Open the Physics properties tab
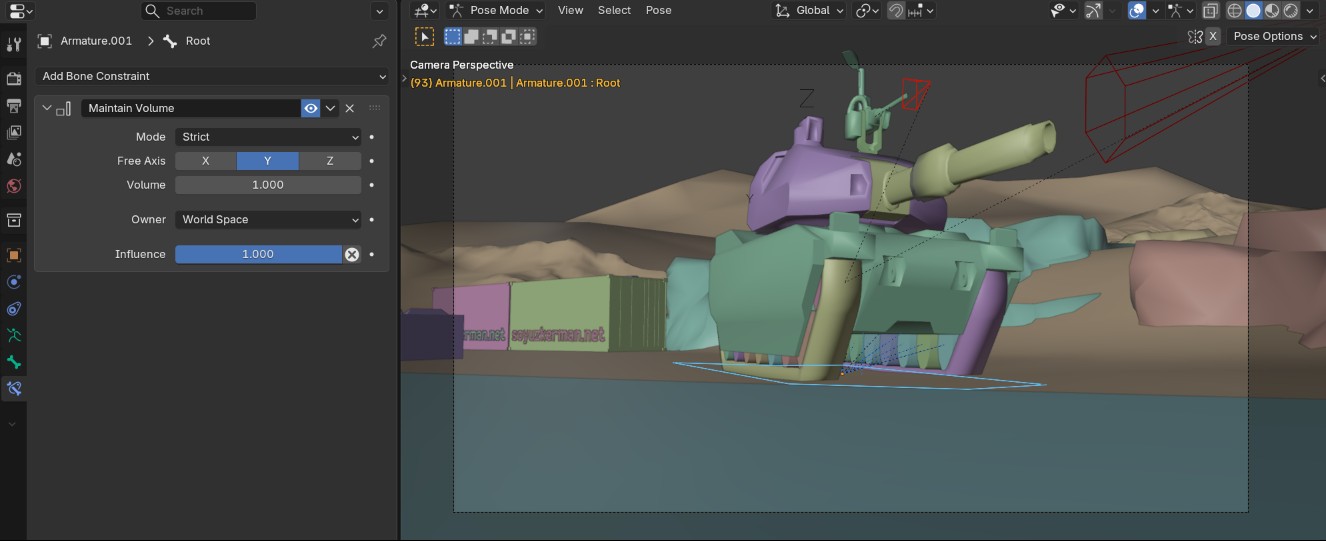1326x541 pixels. pyautogui.click(x=14, y=282)
